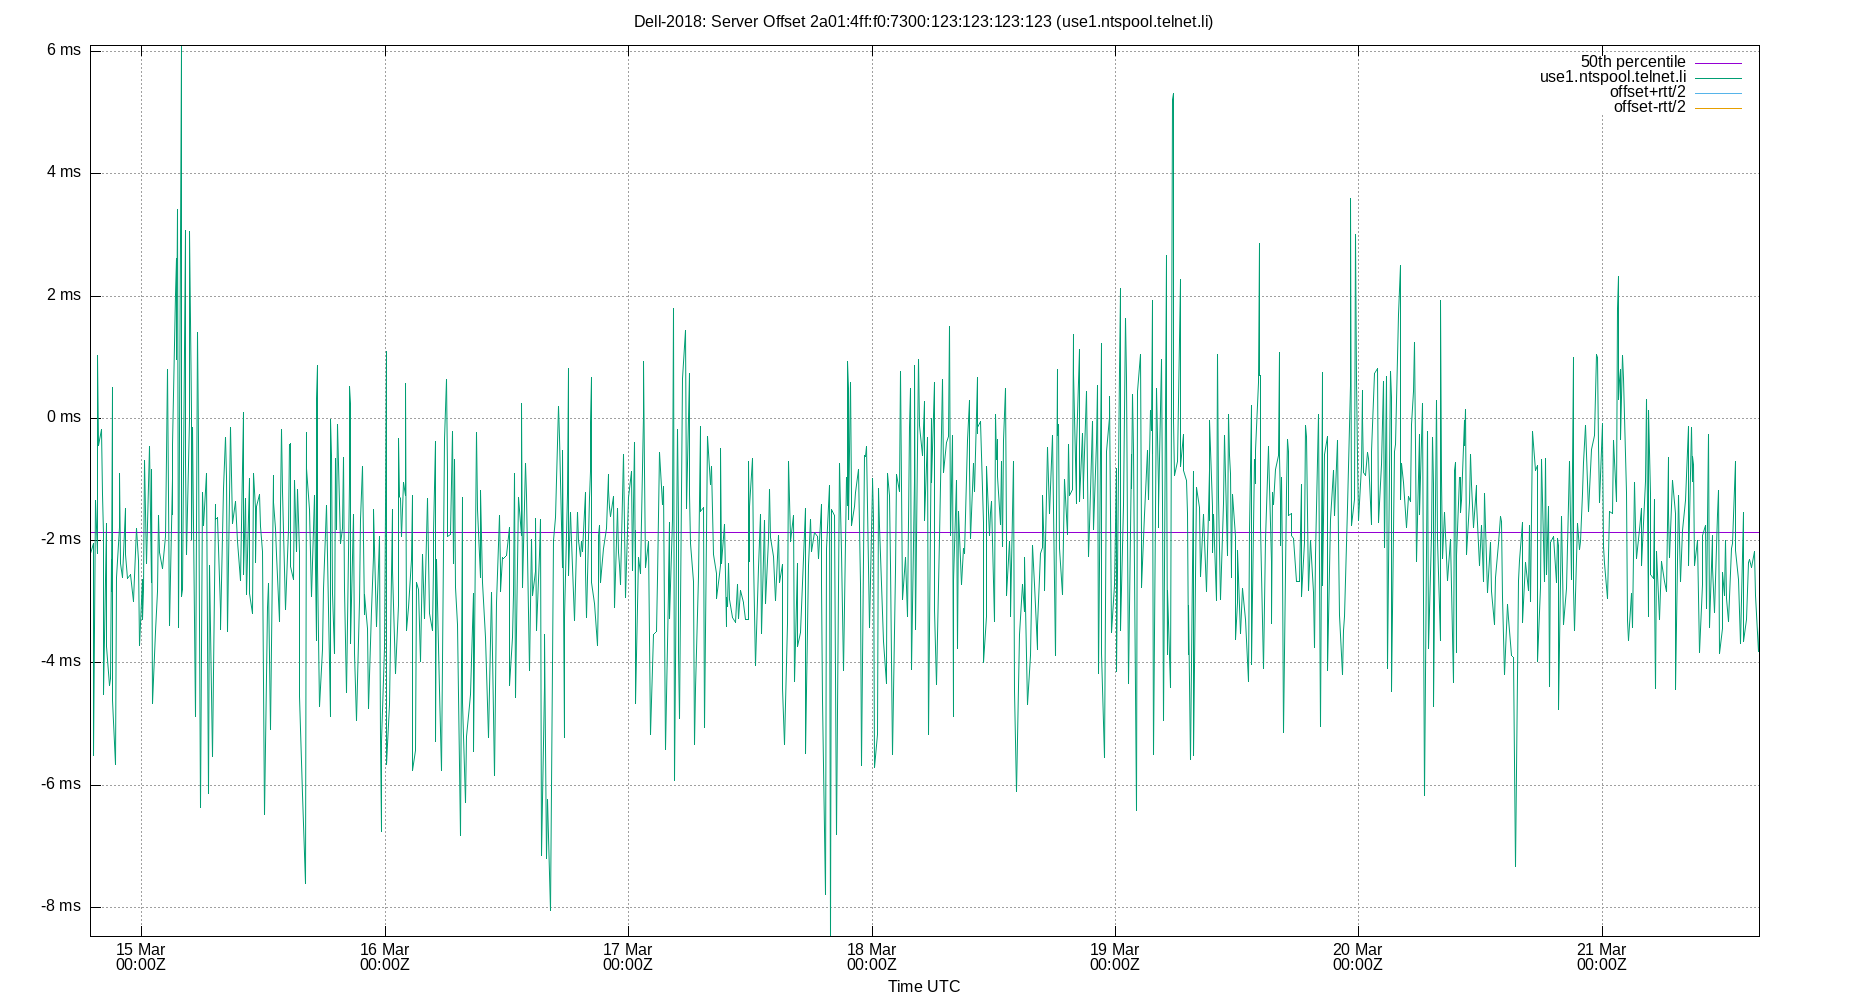The height and width of the screenshot is (1000, 1850).
Task: Click the 6 ms y-axis tick label
Action: pyautogui.click(x=64, y=49)
